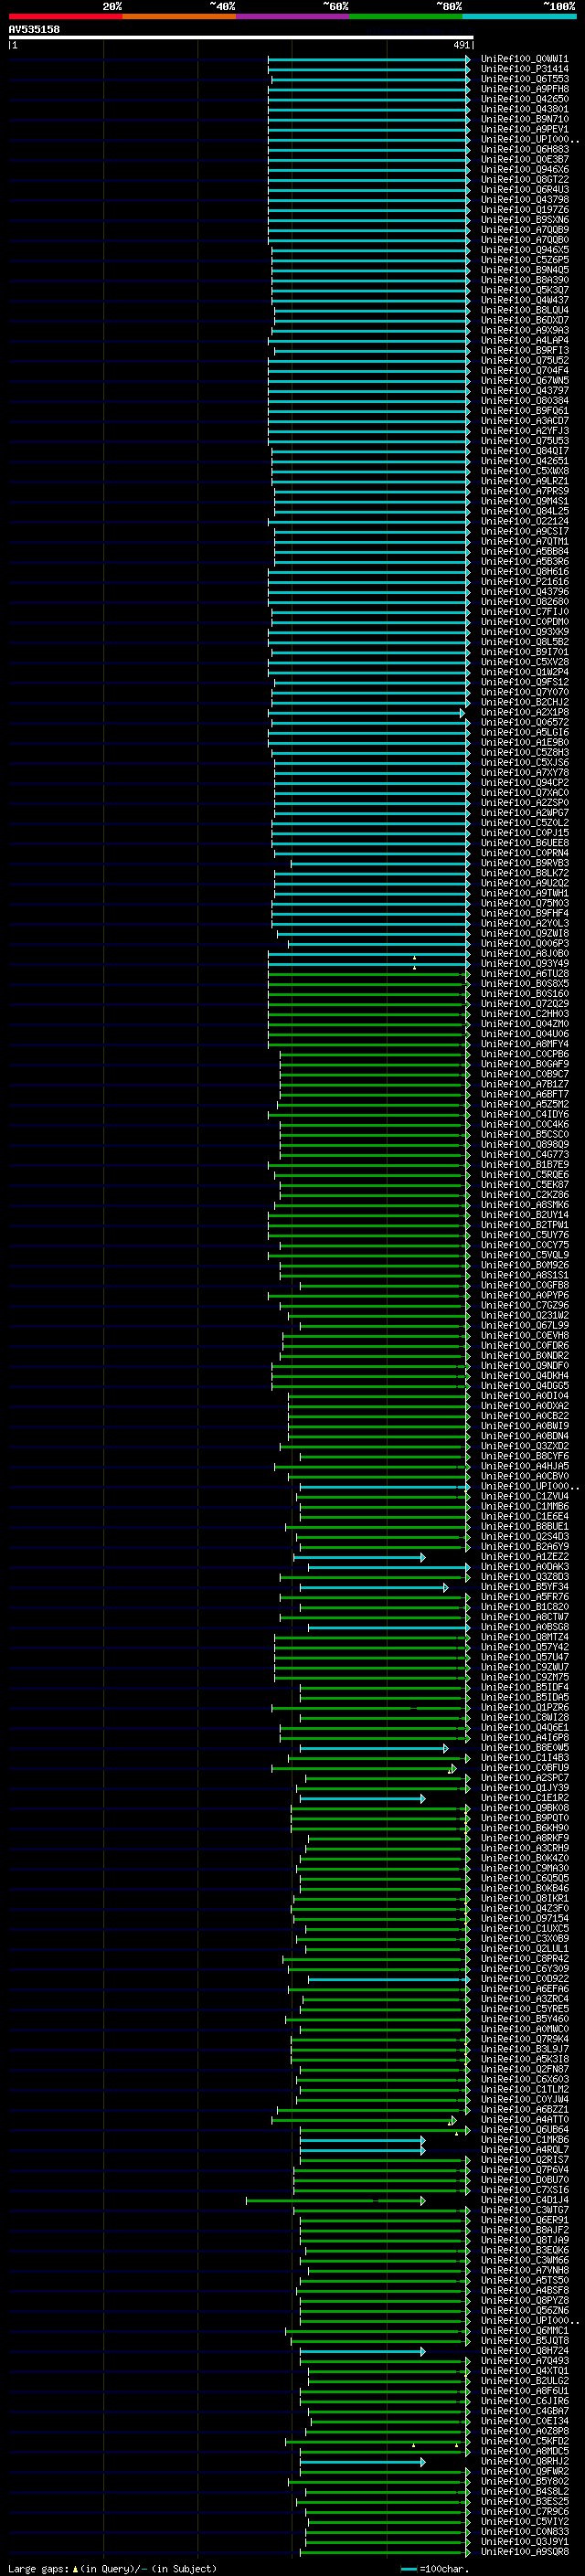Select the UniRef100_Q4W437 label
The height and width of the screenshot is (2576, 585).
point(524,300)
